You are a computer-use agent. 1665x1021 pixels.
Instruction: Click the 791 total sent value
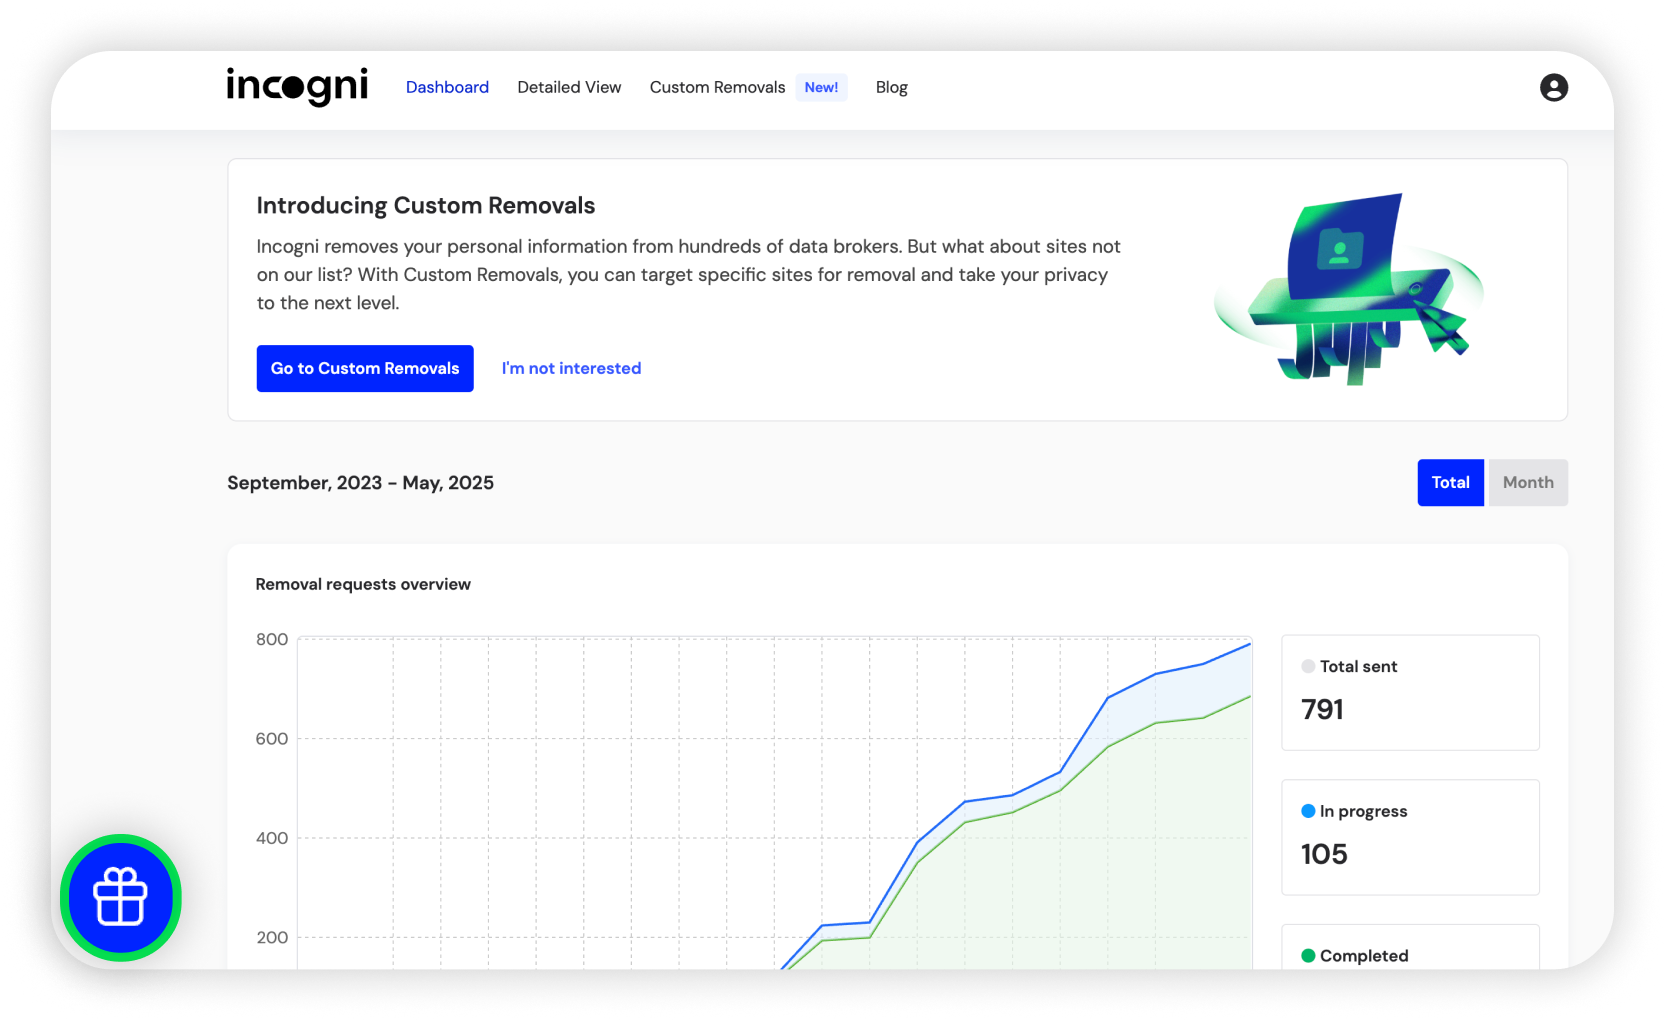coord(1322,709)
